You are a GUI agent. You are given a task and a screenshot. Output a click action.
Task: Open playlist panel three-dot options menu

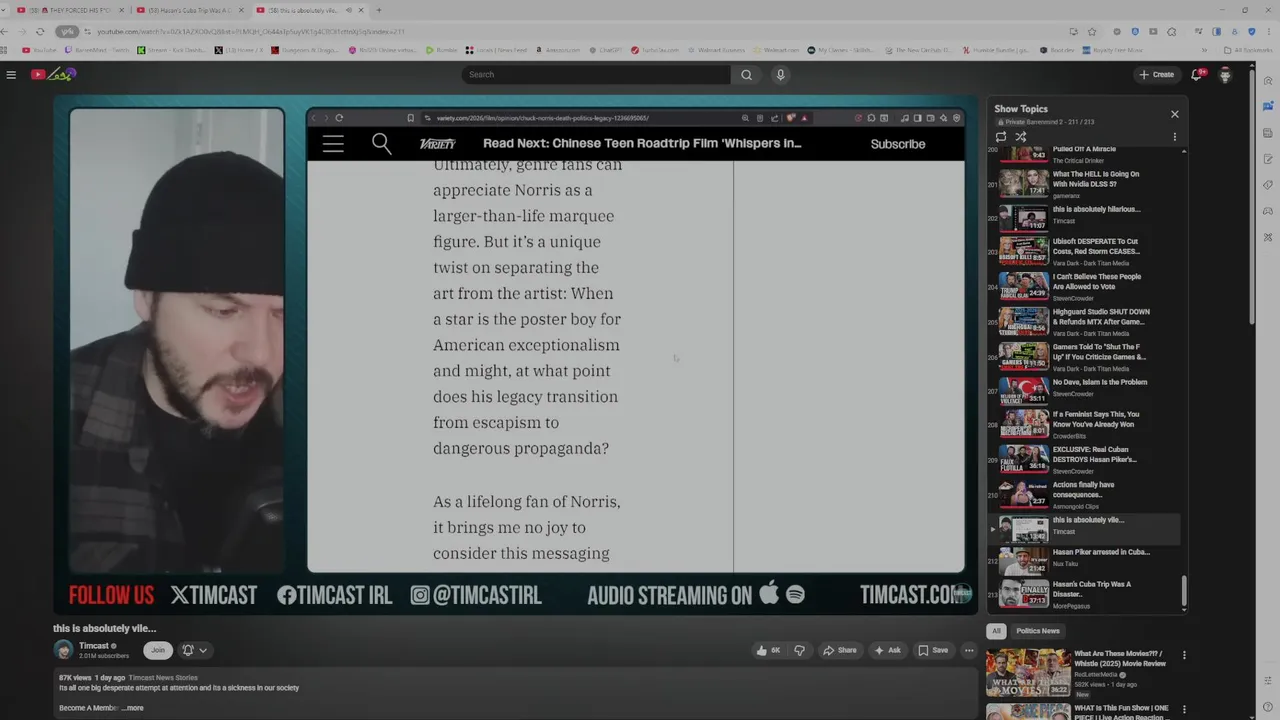[x=1175, y=137]
